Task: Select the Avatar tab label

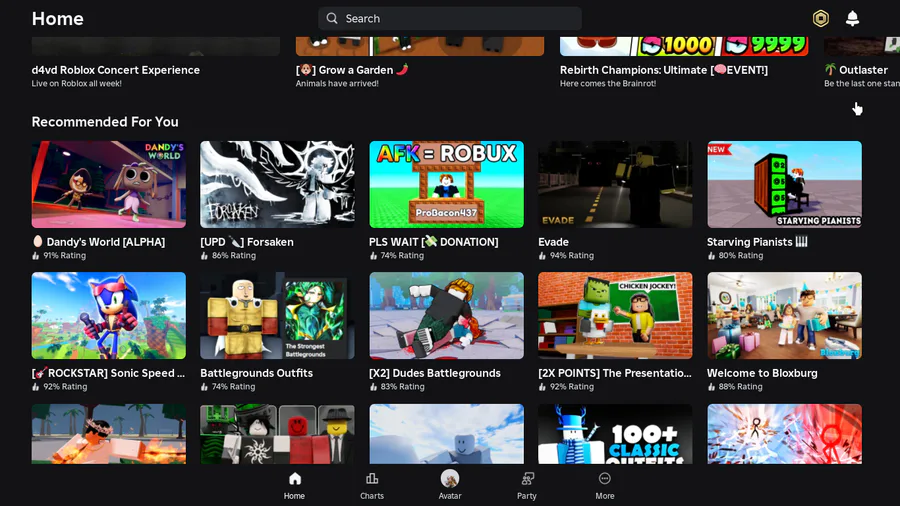Action: coord(450,496)
